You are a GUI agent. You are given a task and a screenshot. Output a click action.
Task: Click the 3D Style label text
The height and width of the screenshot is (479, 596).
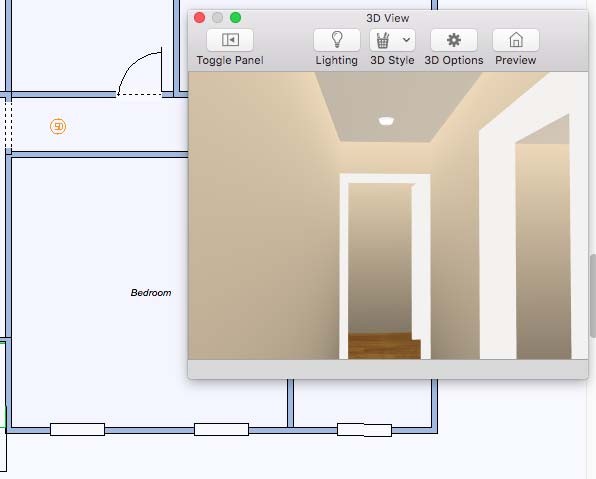(392, 60)
